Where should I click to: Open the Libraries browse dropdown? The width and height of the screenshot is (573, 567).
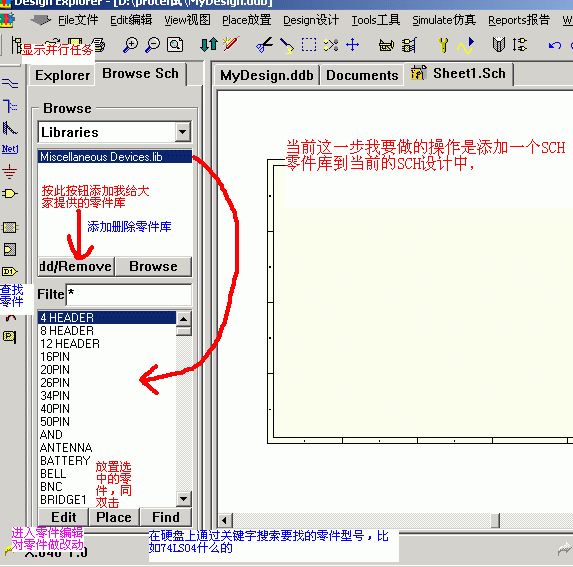click(x=183, y=132)
